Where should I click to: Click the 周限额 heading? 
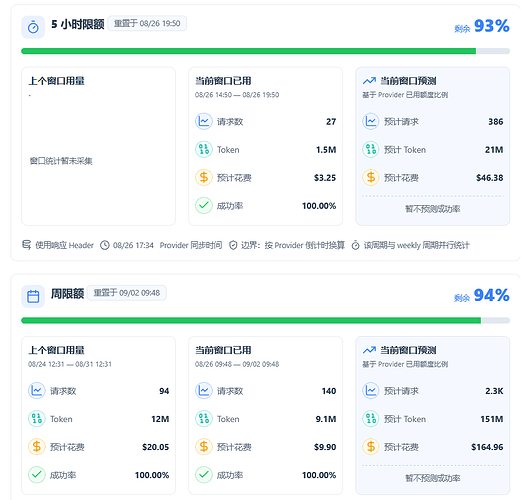point(67,294)
